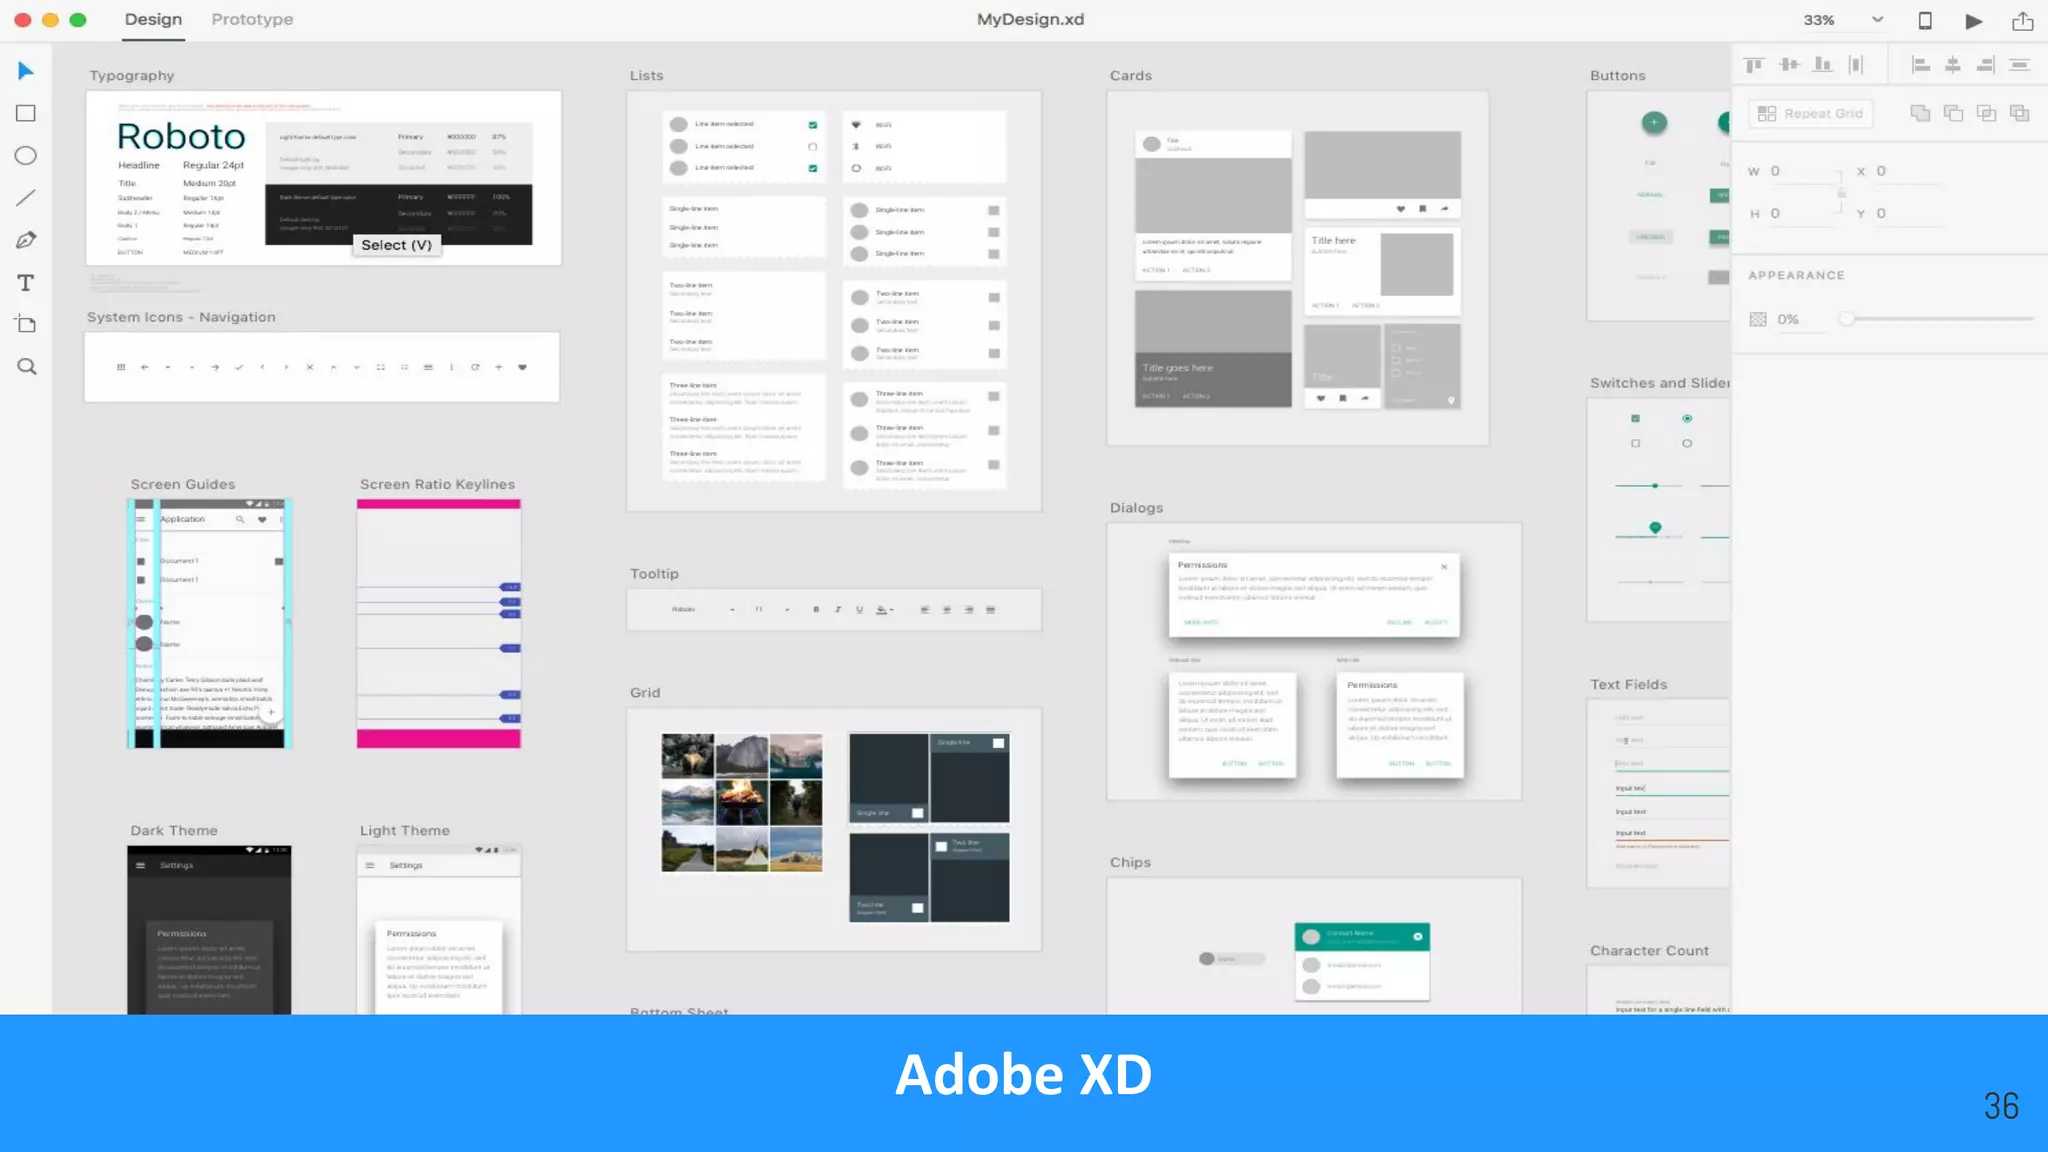Choose the Text tool
Screen dimensions: 2048x1152
(26, 283)
